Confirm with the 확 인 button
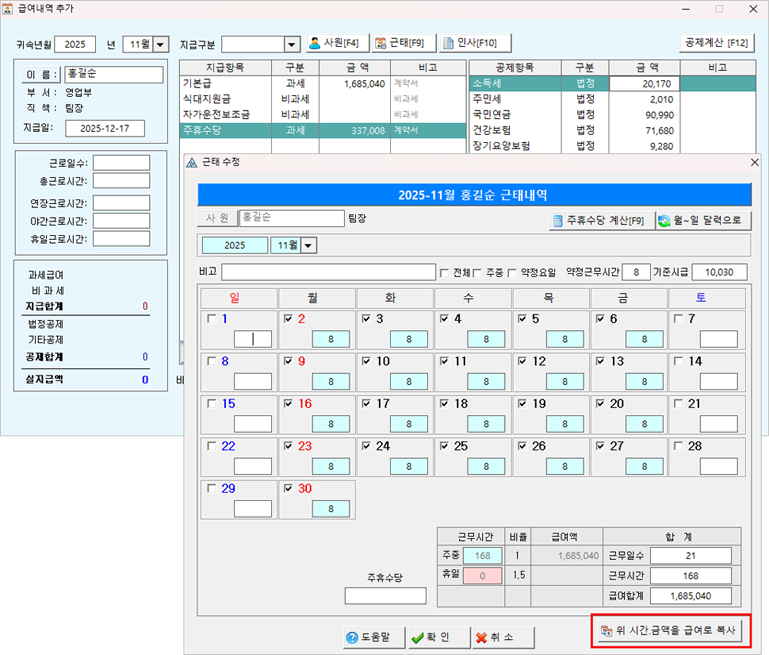Image resolution: width=769 pixels, height=655 pixels. point(438,637)
